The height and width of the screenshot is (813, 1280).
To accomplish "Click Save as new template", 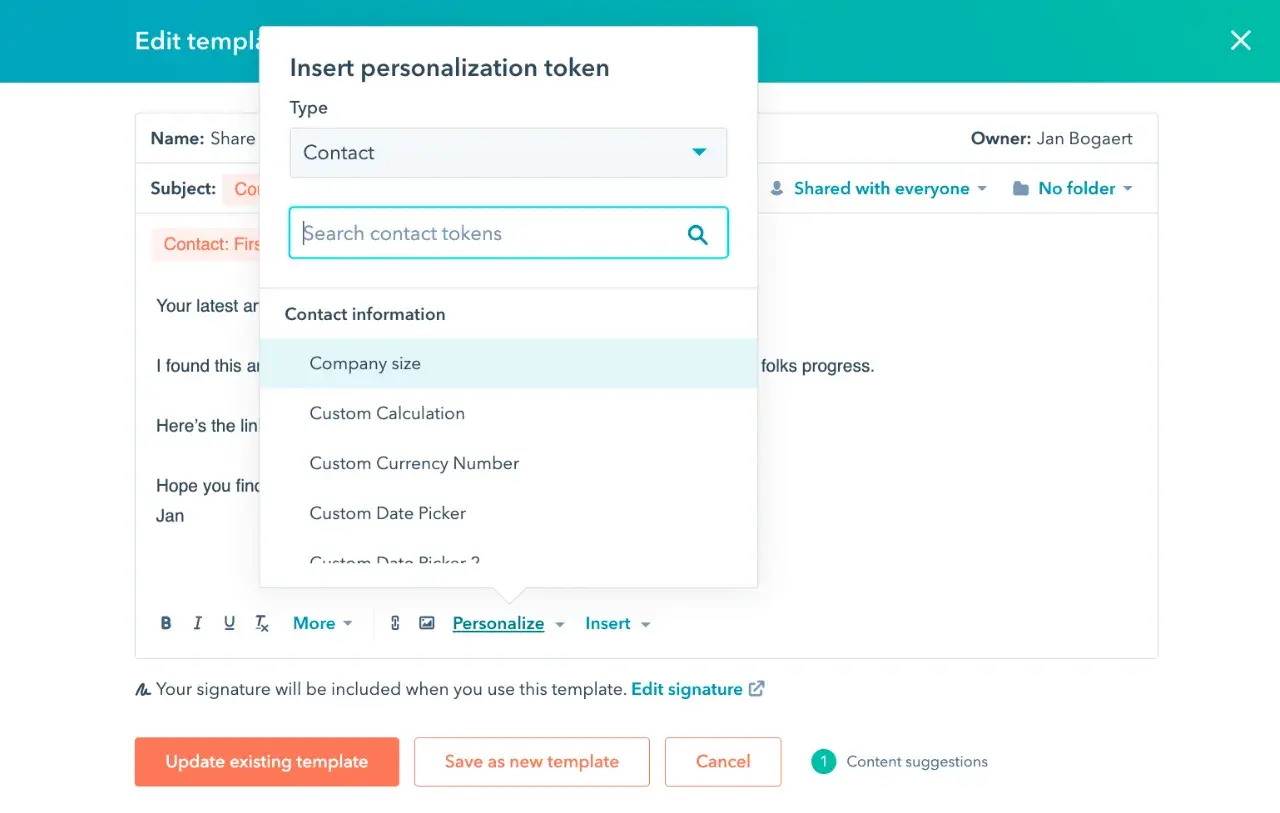I will [532, 762].
